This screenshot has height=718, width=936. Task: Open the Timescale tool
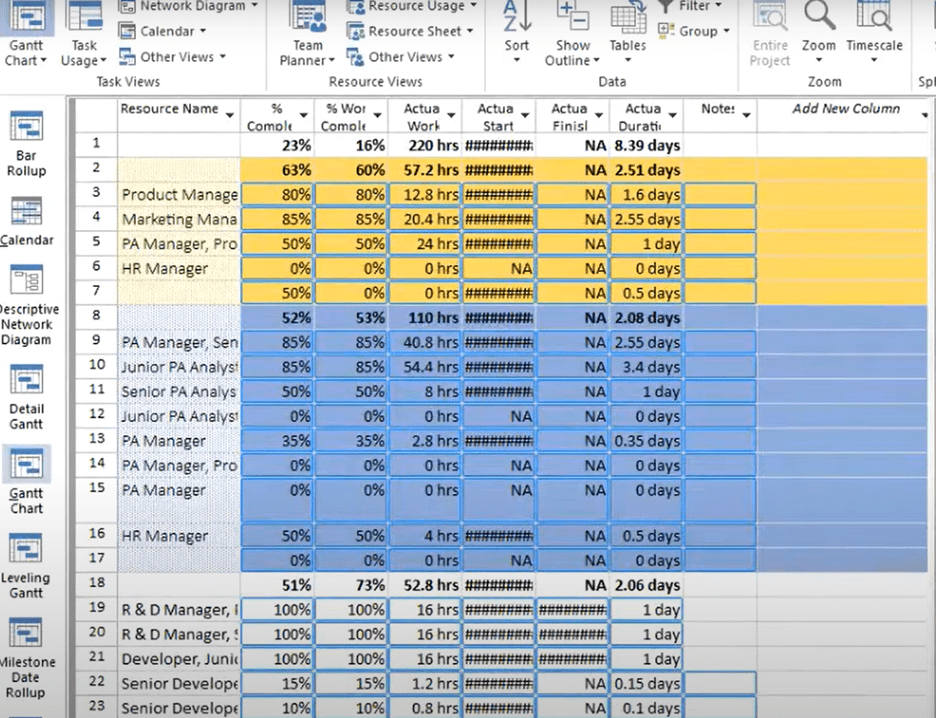[x=874, y=35]
